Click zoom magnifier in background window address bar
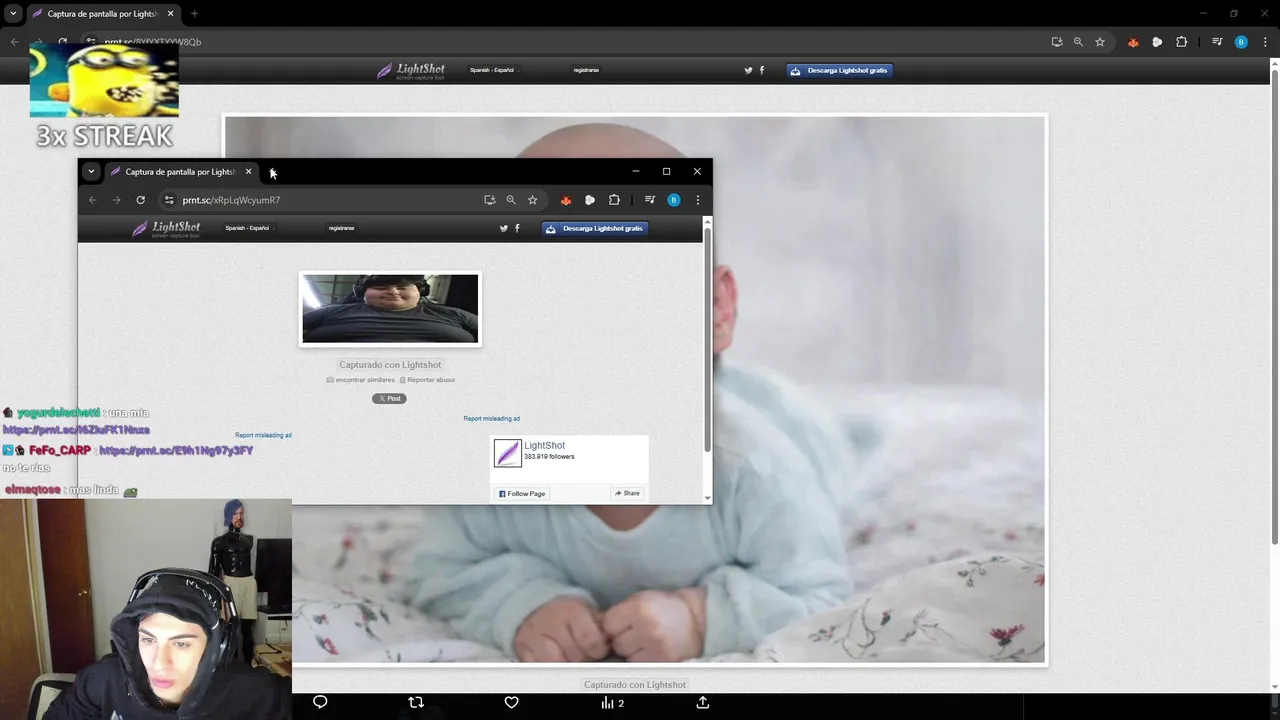This screenshot has width=1280, height=720. (1078, 42)
